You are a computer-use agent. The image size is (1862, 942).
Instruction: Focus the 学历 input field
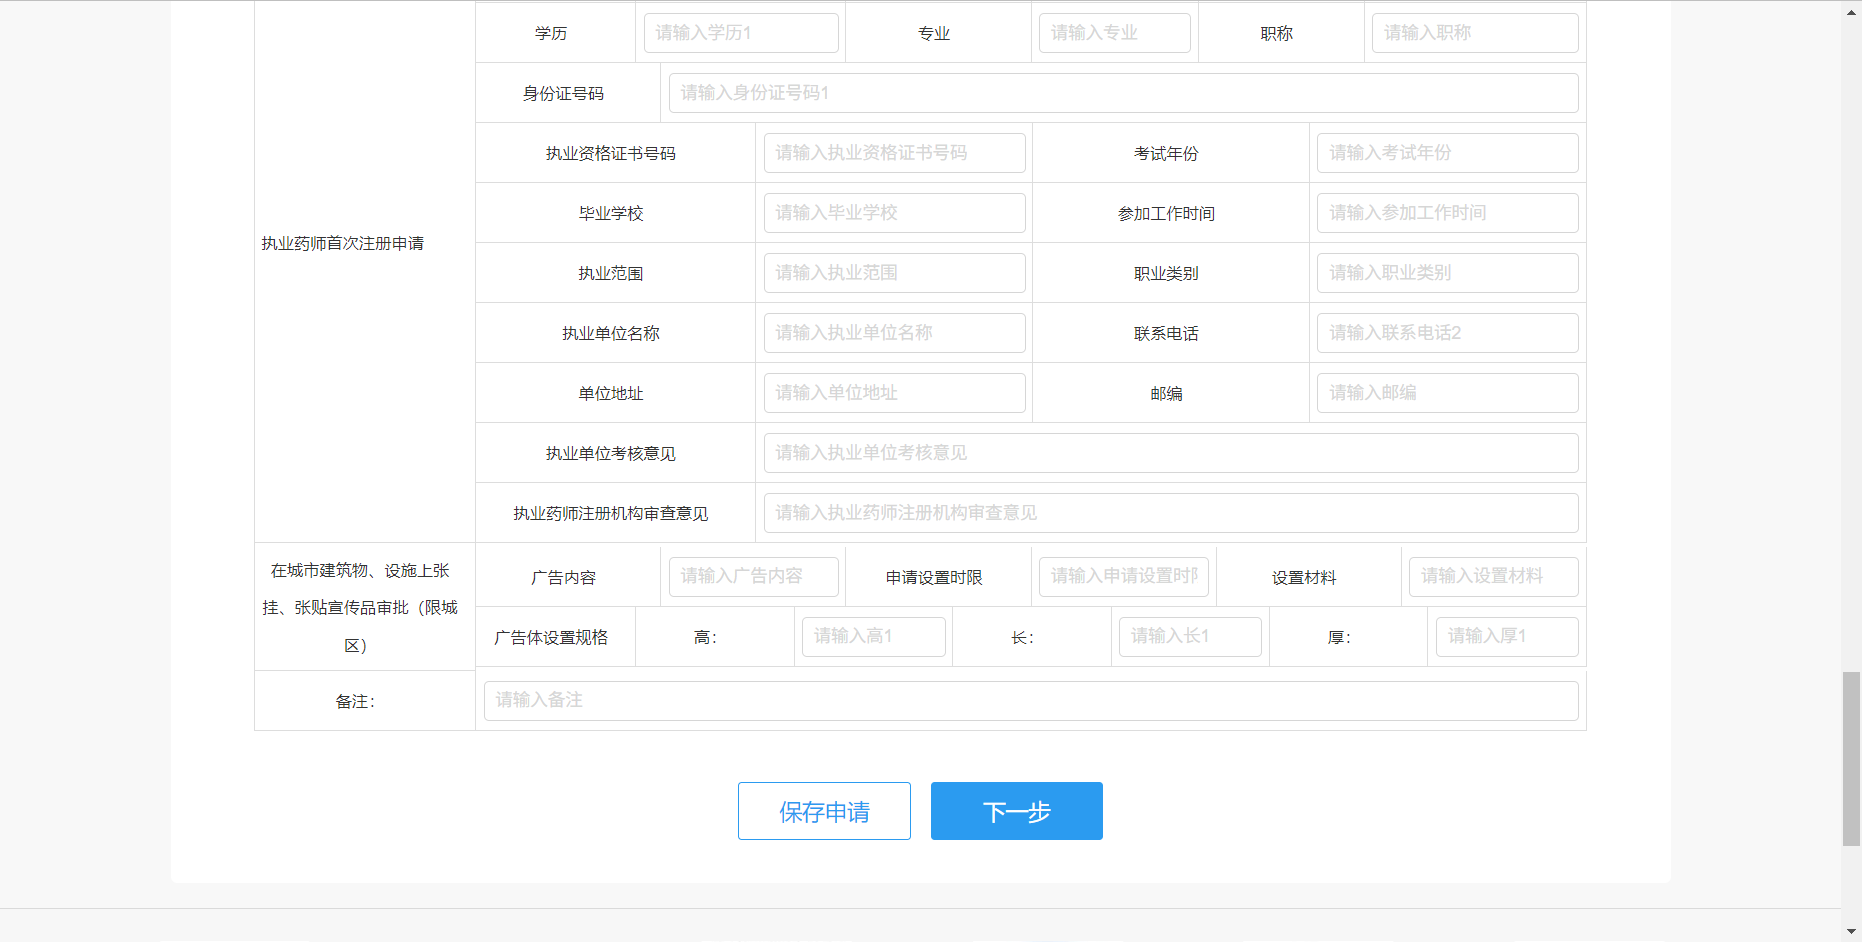point(741,33)
